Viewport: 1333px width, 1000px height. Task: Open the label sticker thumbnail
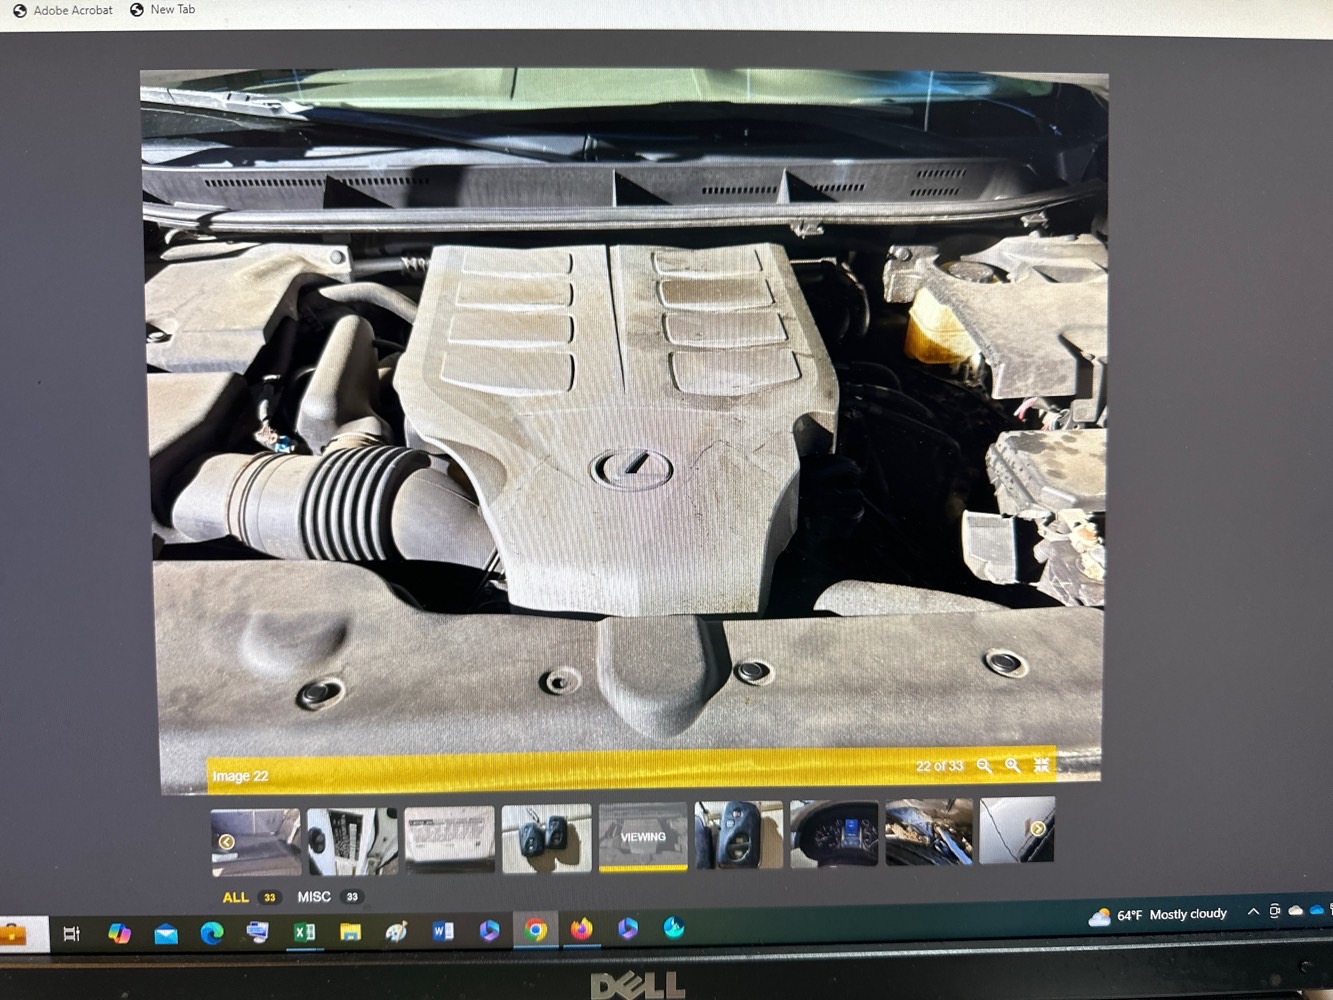(449, 839)
